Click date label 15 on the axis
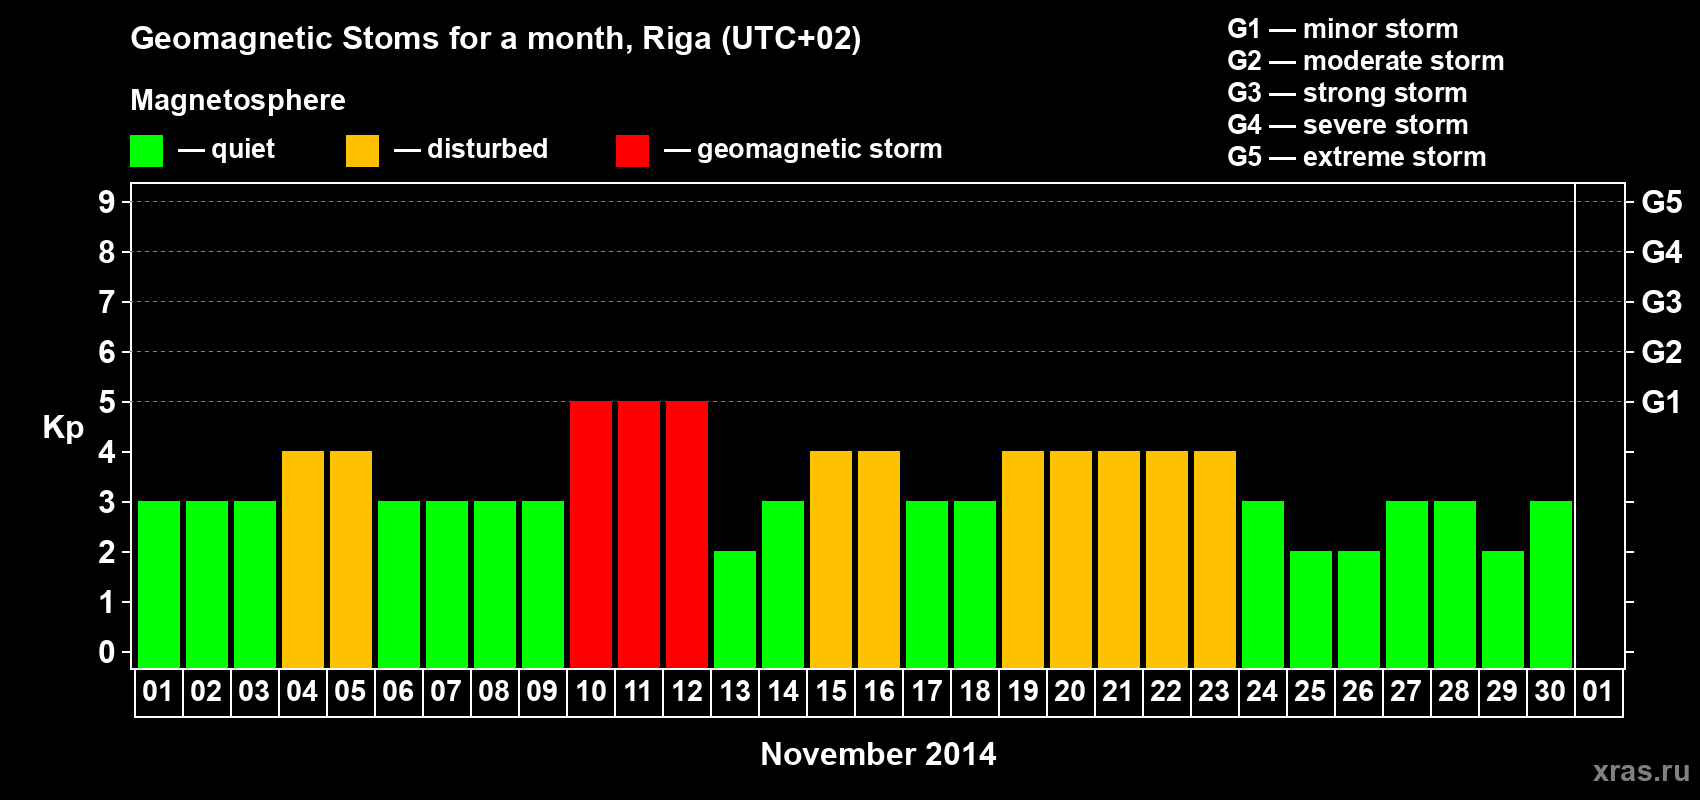Image resolution: width=1700 pixels, height=800 pixels. 831,692
